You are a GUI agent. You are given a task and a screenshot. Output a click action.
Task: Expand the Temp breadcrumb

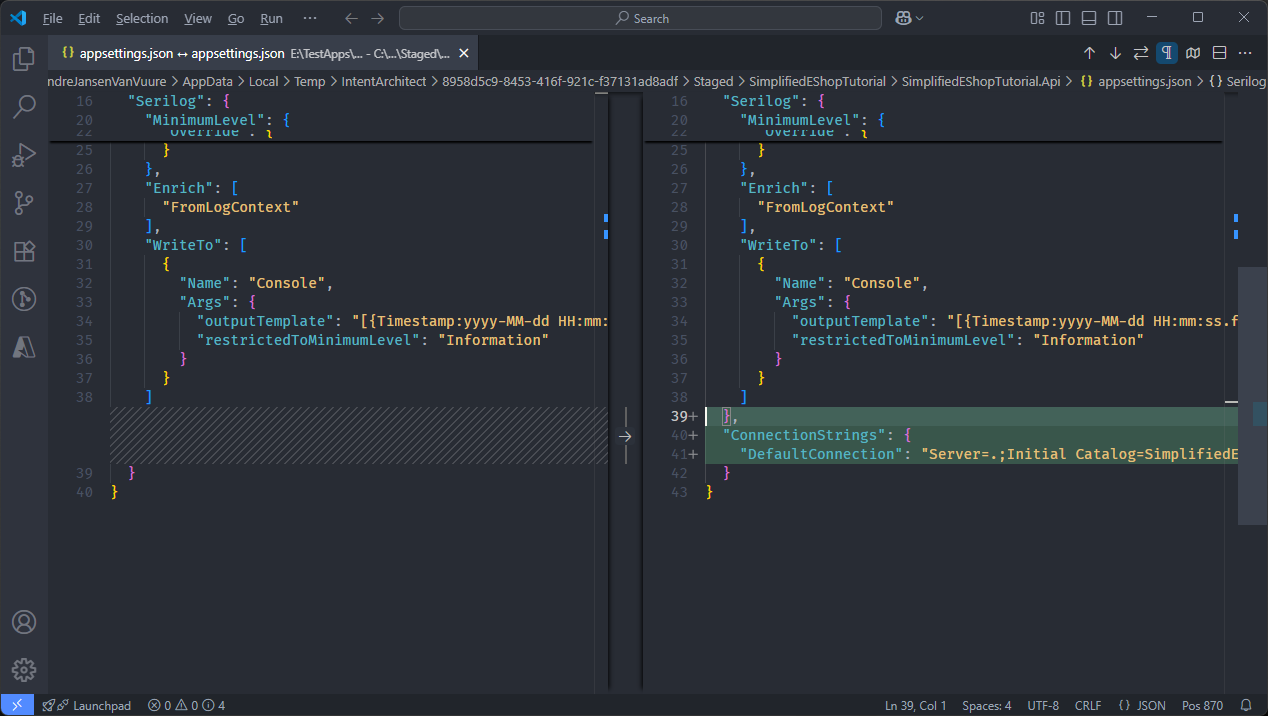310,82
